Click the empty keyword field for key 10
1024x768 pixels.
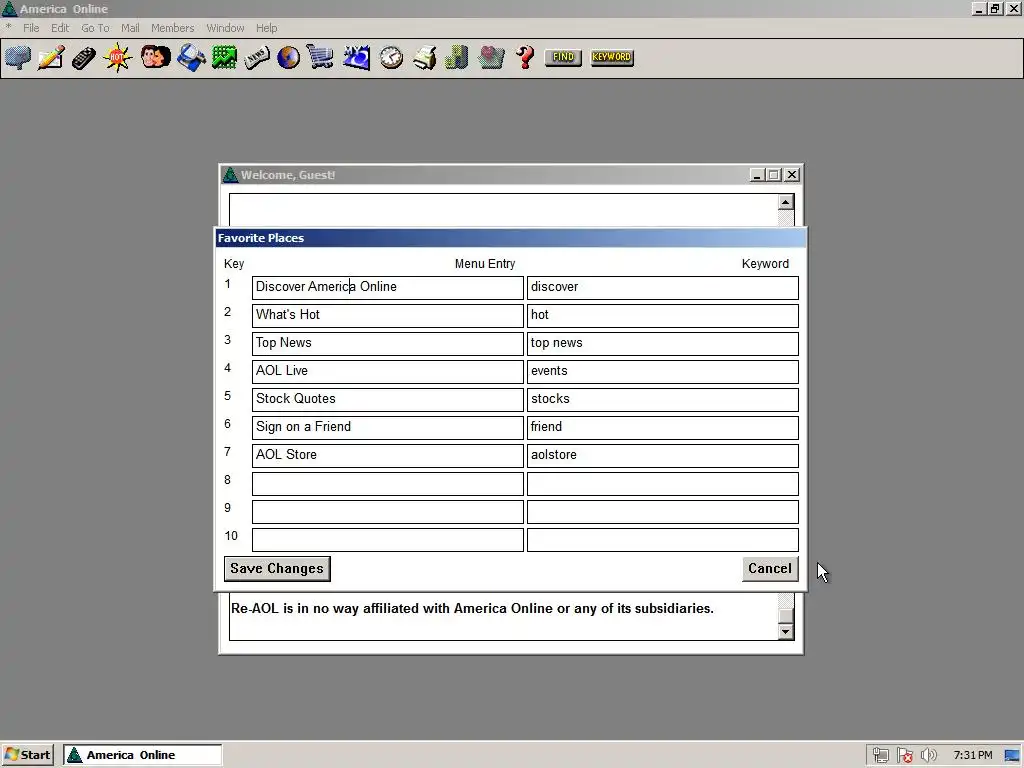(663, 540)
